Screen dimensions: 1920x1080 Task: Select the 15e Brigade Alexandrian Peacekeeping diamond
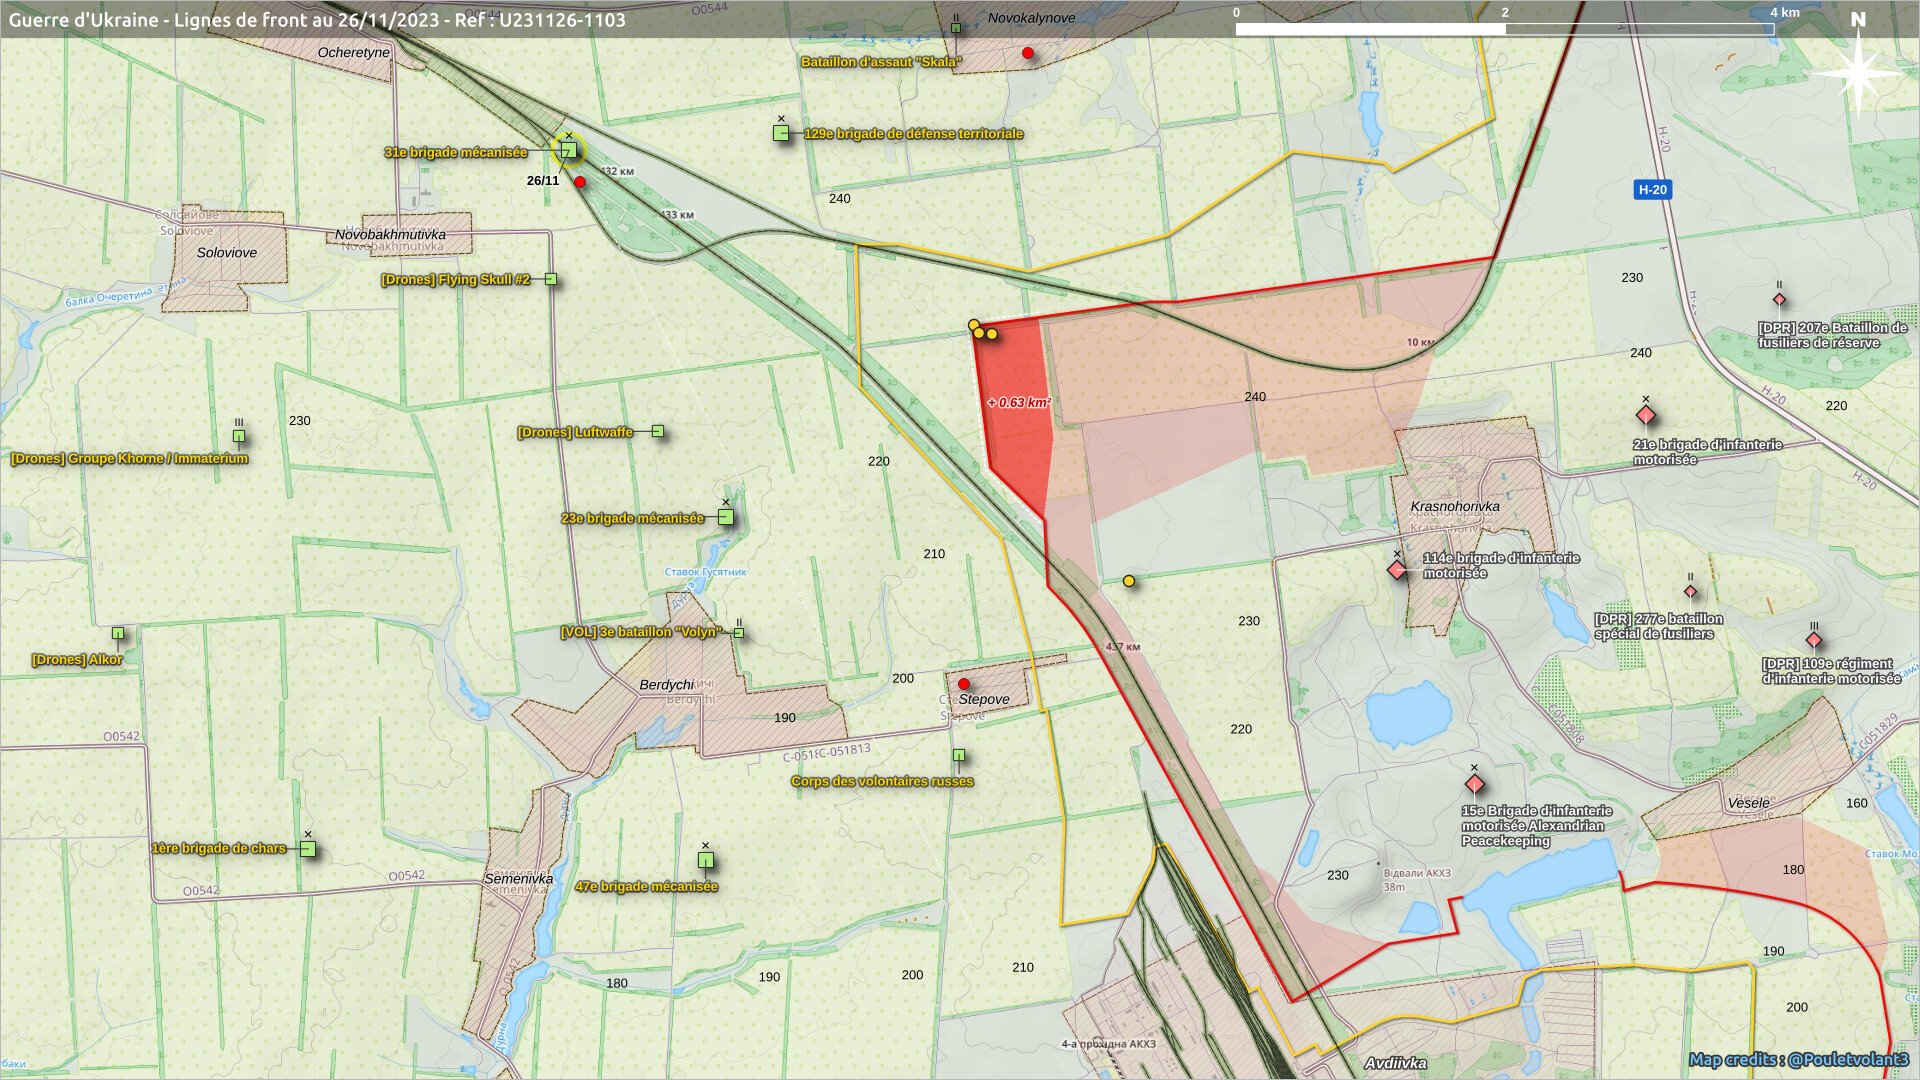pos(1474,783)
